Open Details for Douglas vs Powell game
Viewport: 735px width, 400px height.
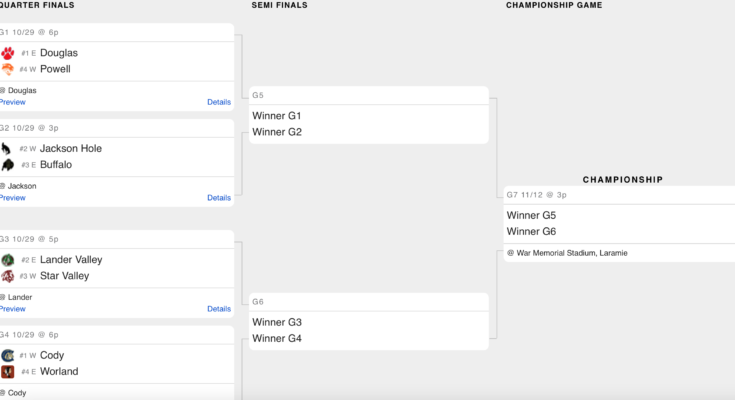(x=219, y=102)
